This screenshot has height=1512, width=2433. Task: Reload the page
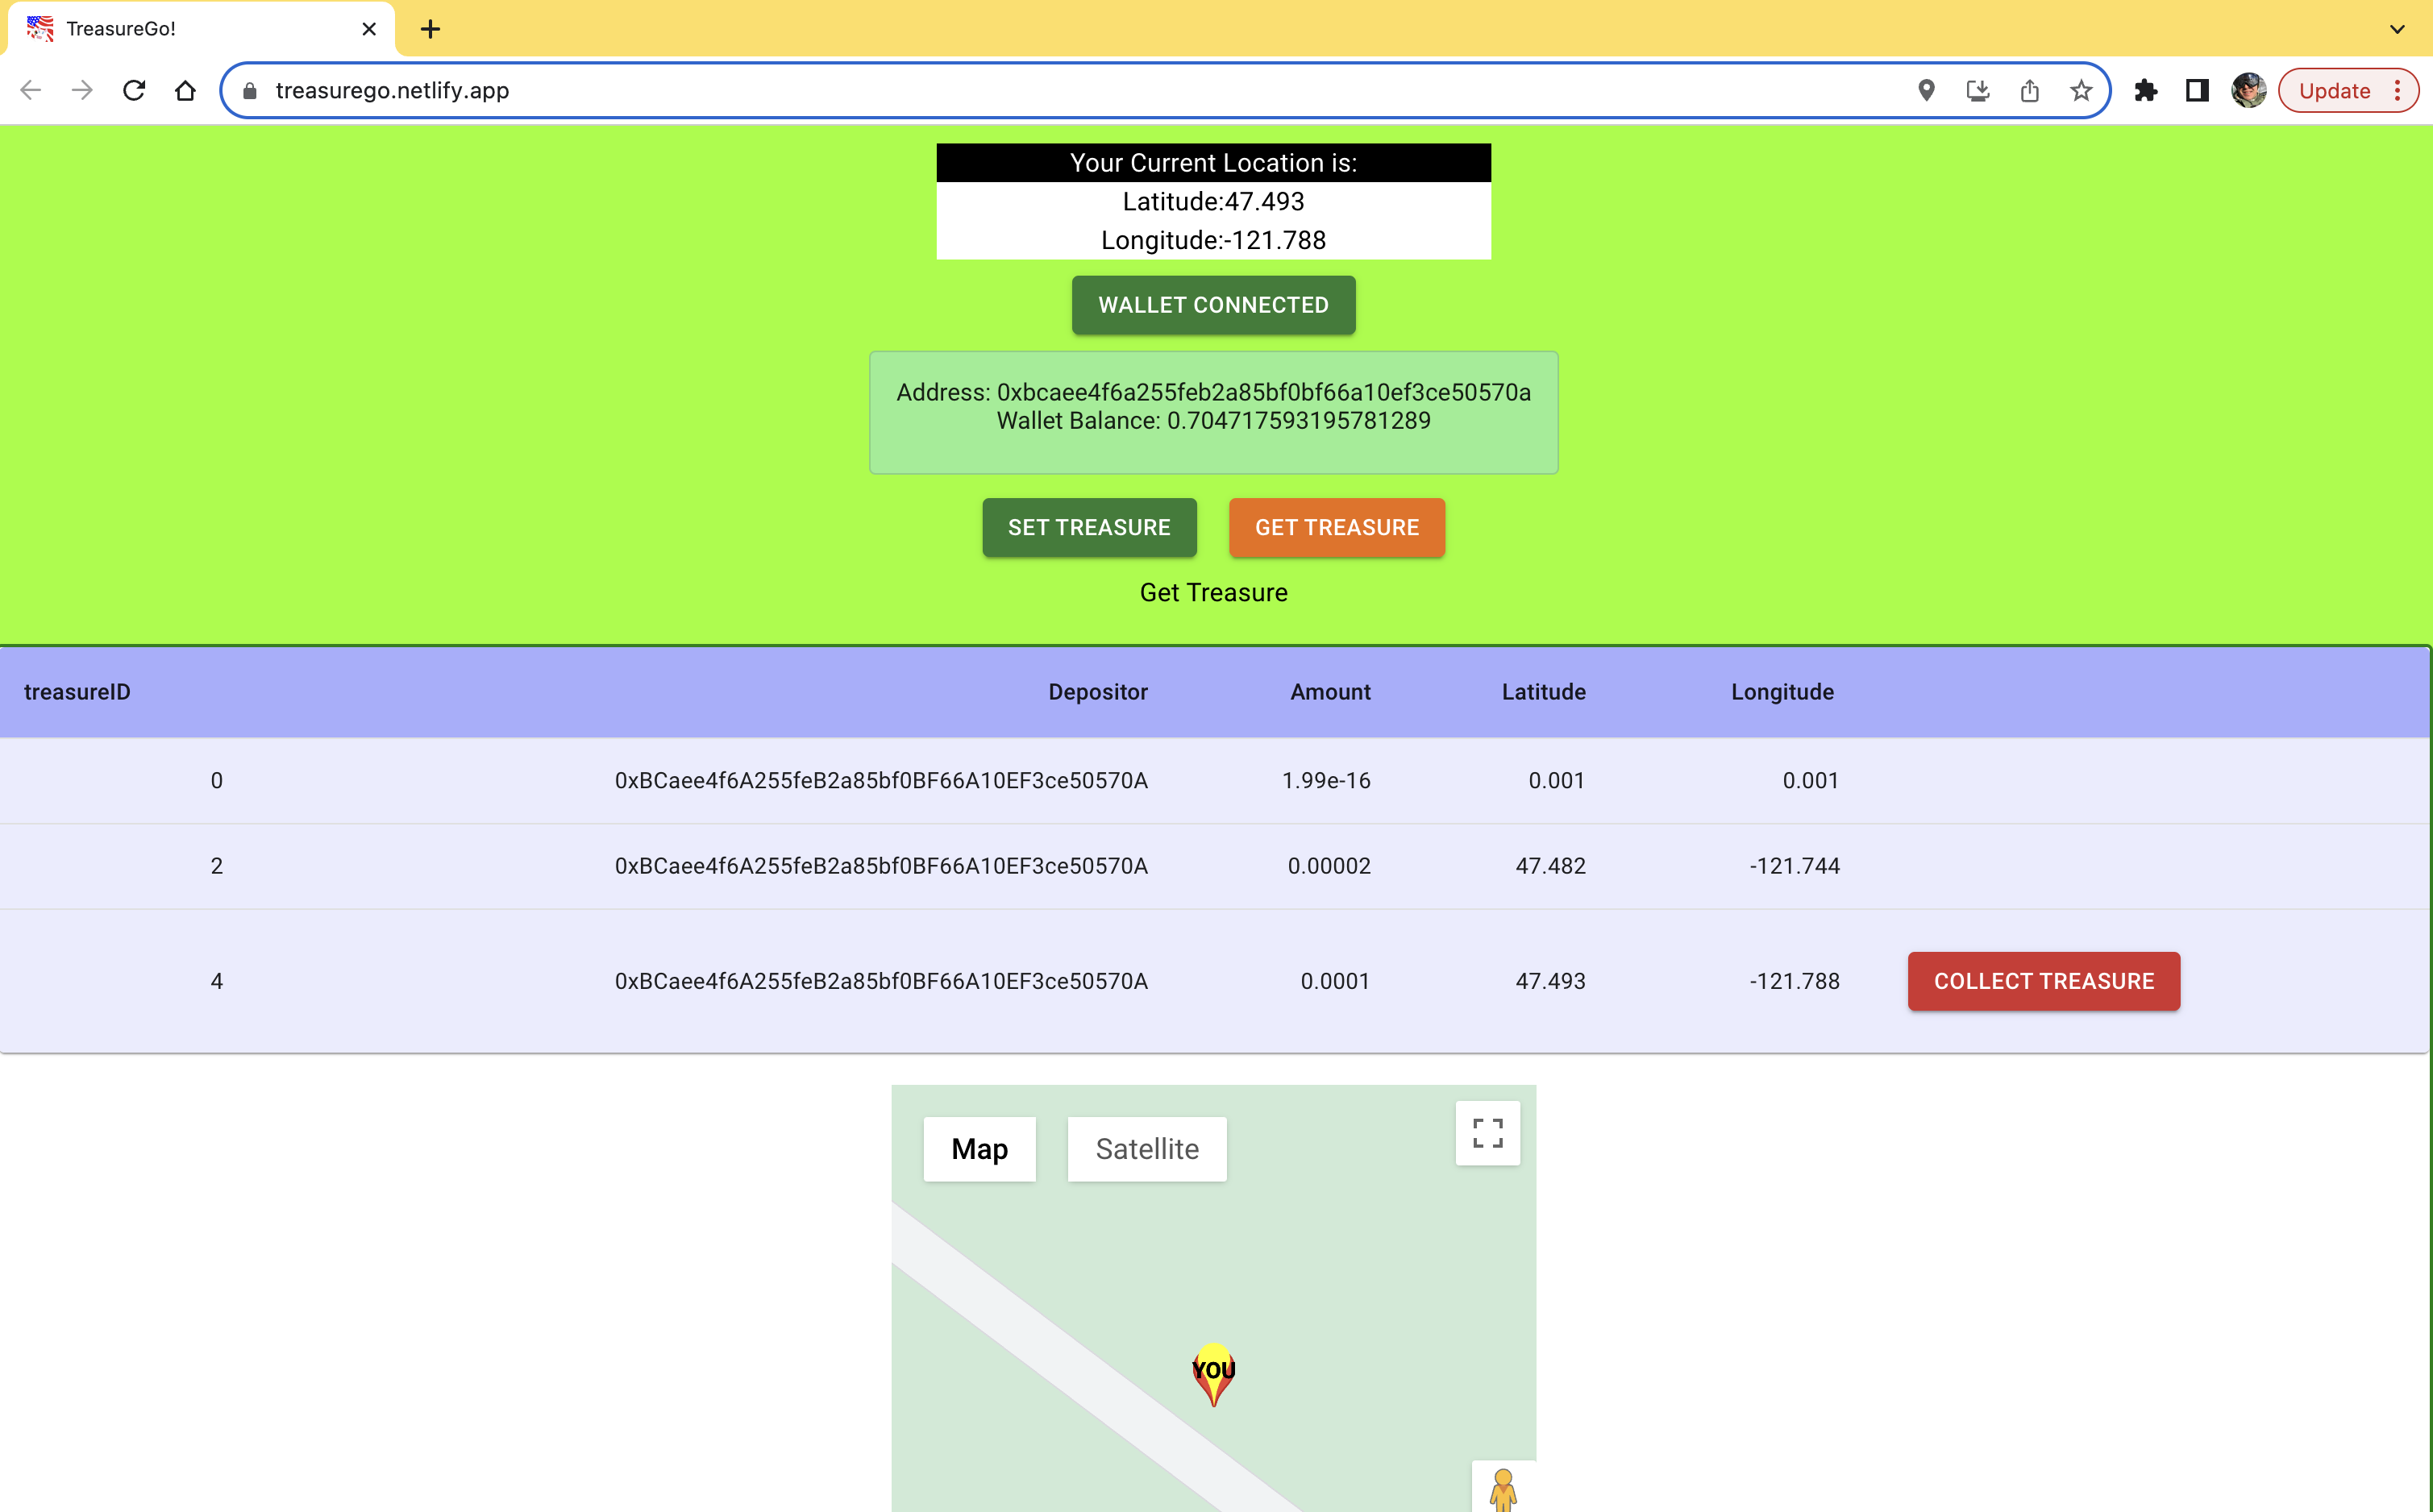[134, 91]
